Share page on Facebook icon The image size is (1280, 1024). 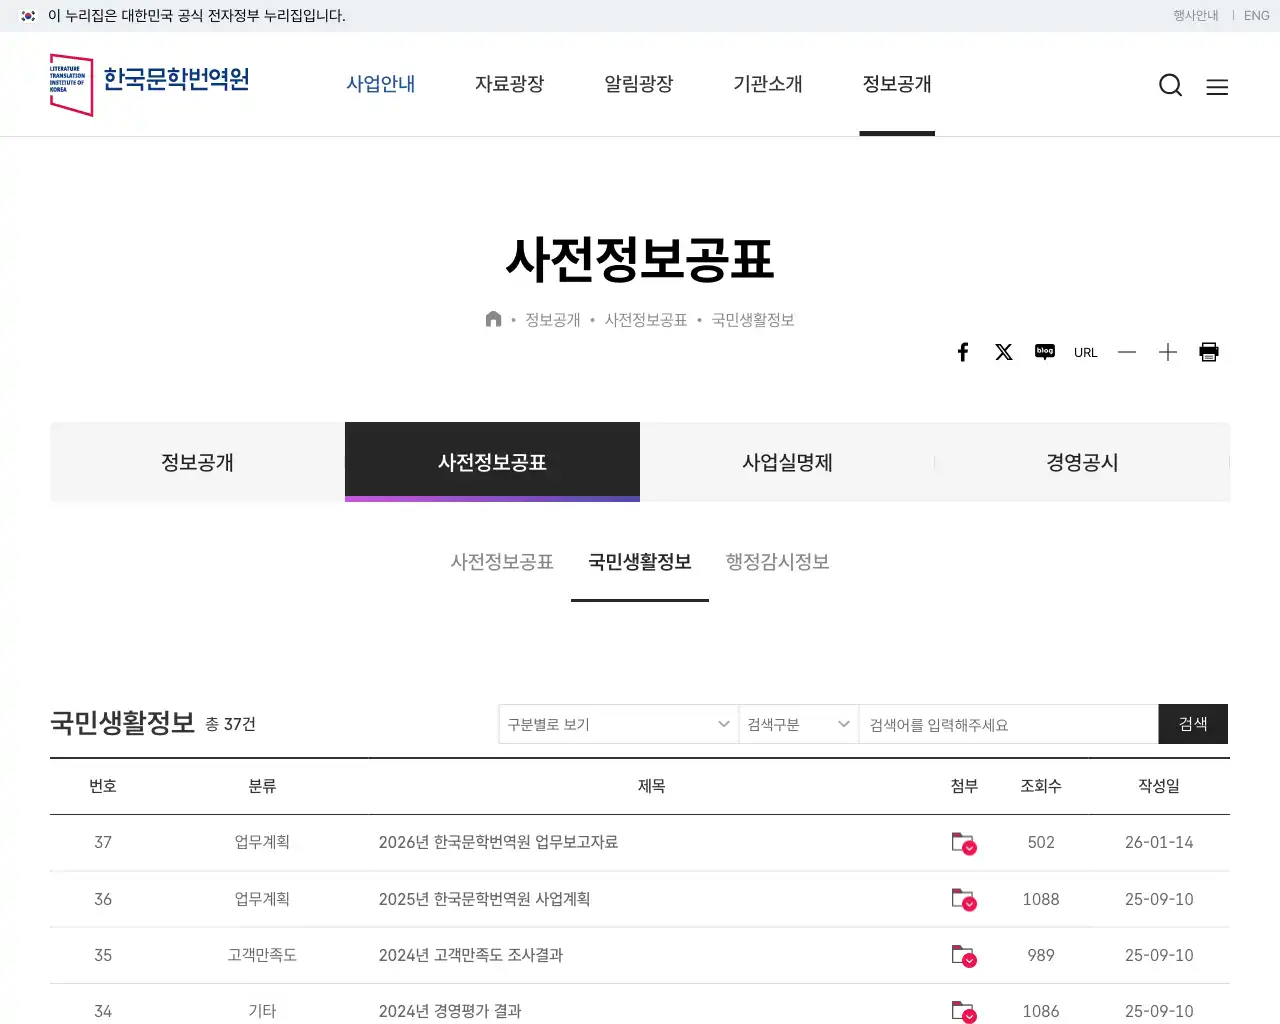963,352
